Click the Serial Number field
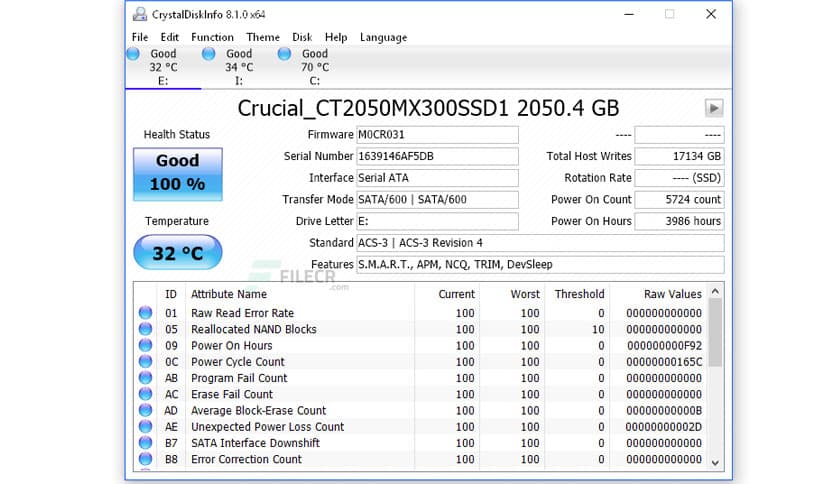 [x=437, y=156]
